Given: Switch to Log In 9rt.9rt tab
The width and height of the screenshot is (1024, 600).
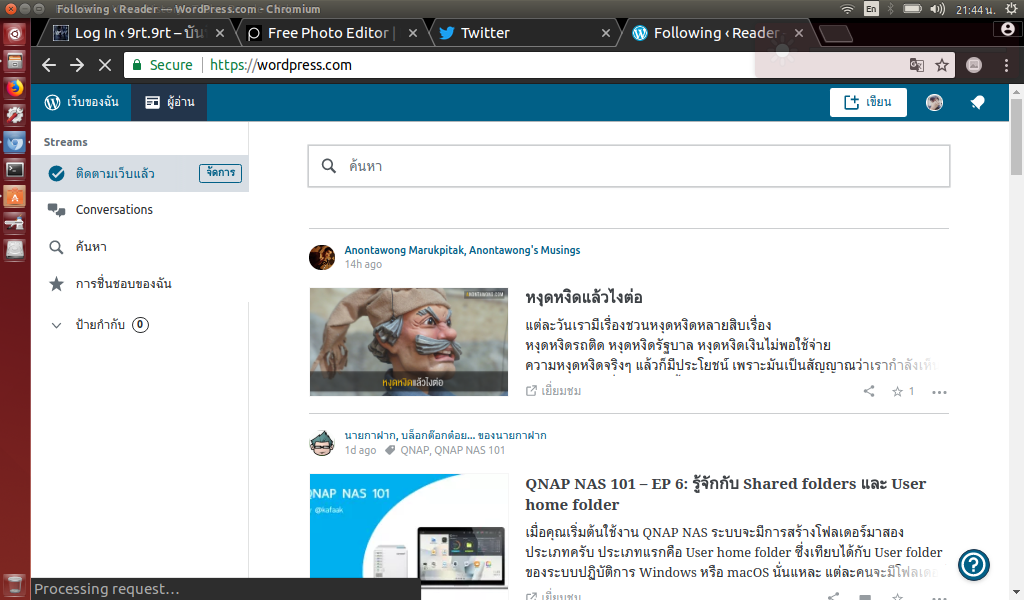Looking at the screenshot, I should 138,33.
